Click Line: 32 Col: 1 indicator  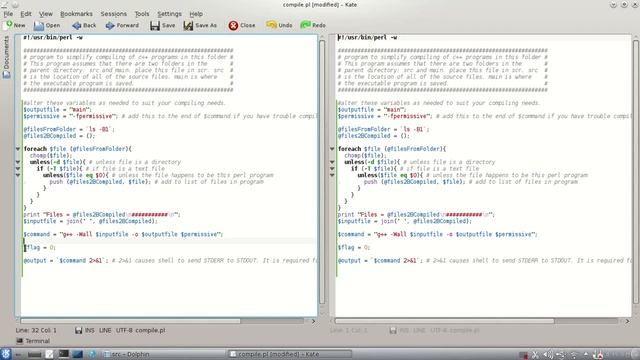point(36,330)
